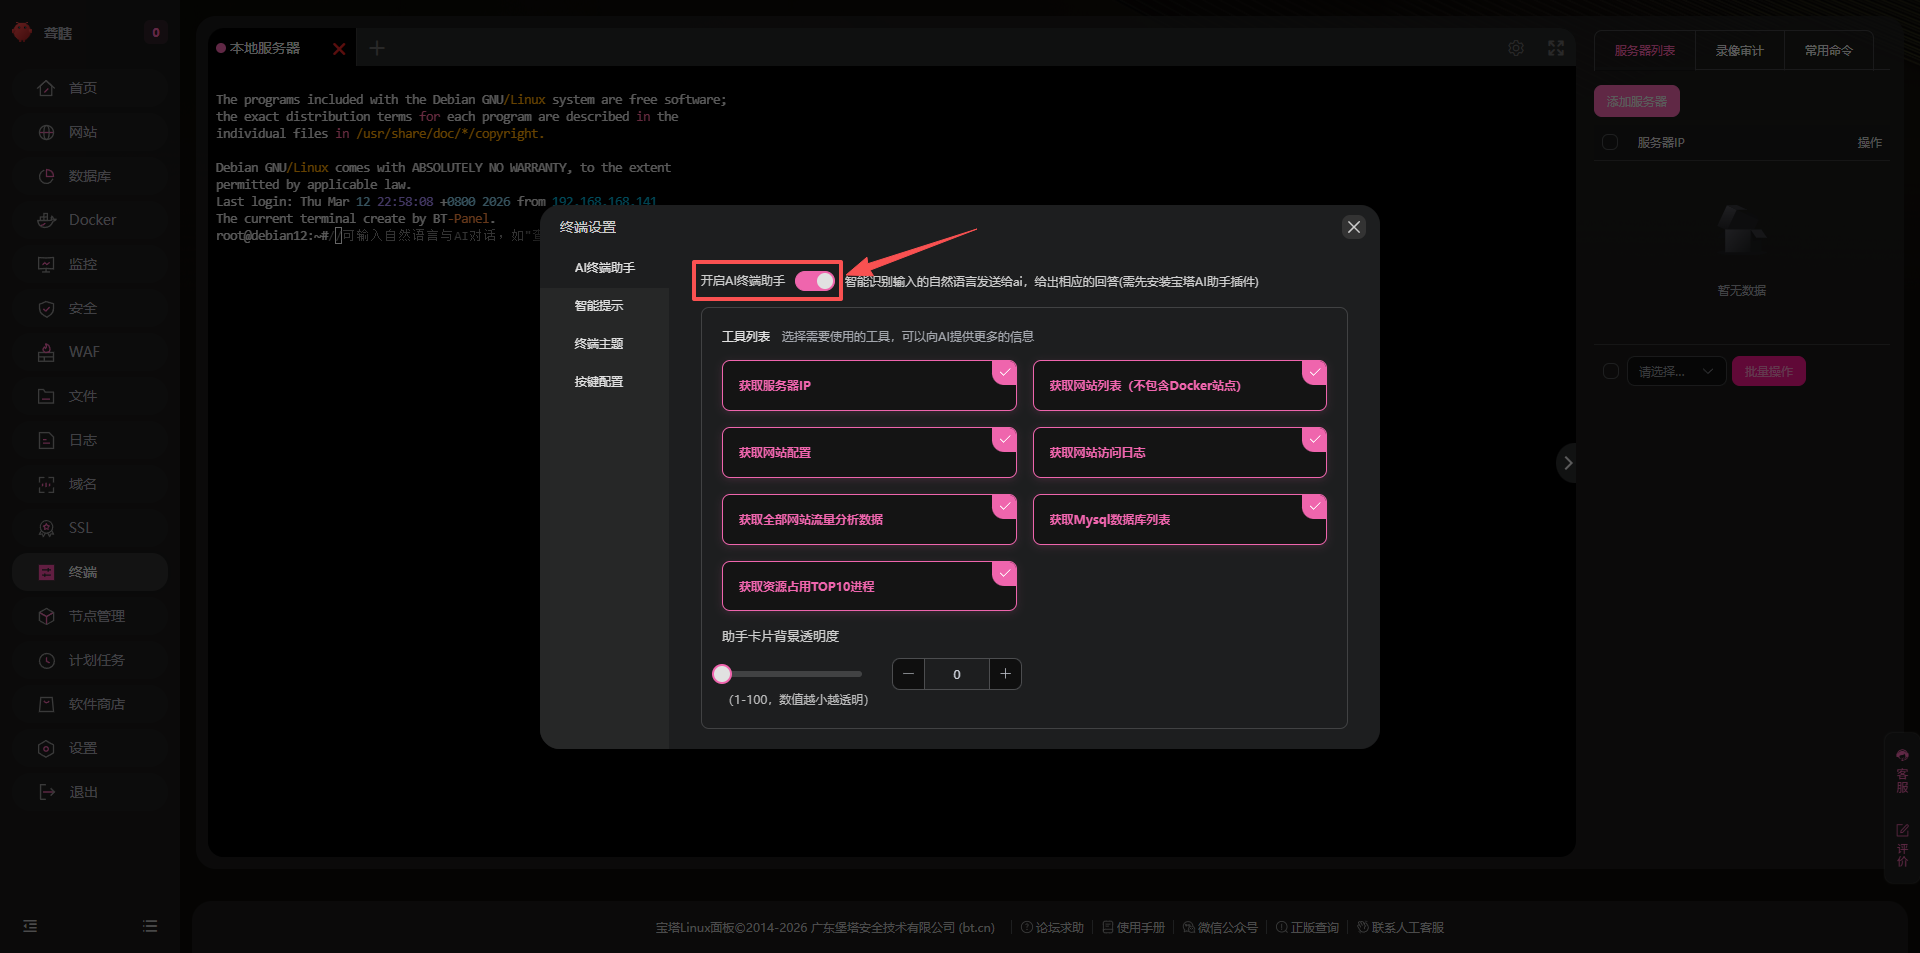Image resolution: width=1920 pixels, height=953 pixels.
Task: Increase transparency value with plus stepper
Action: pos(1005,674)
